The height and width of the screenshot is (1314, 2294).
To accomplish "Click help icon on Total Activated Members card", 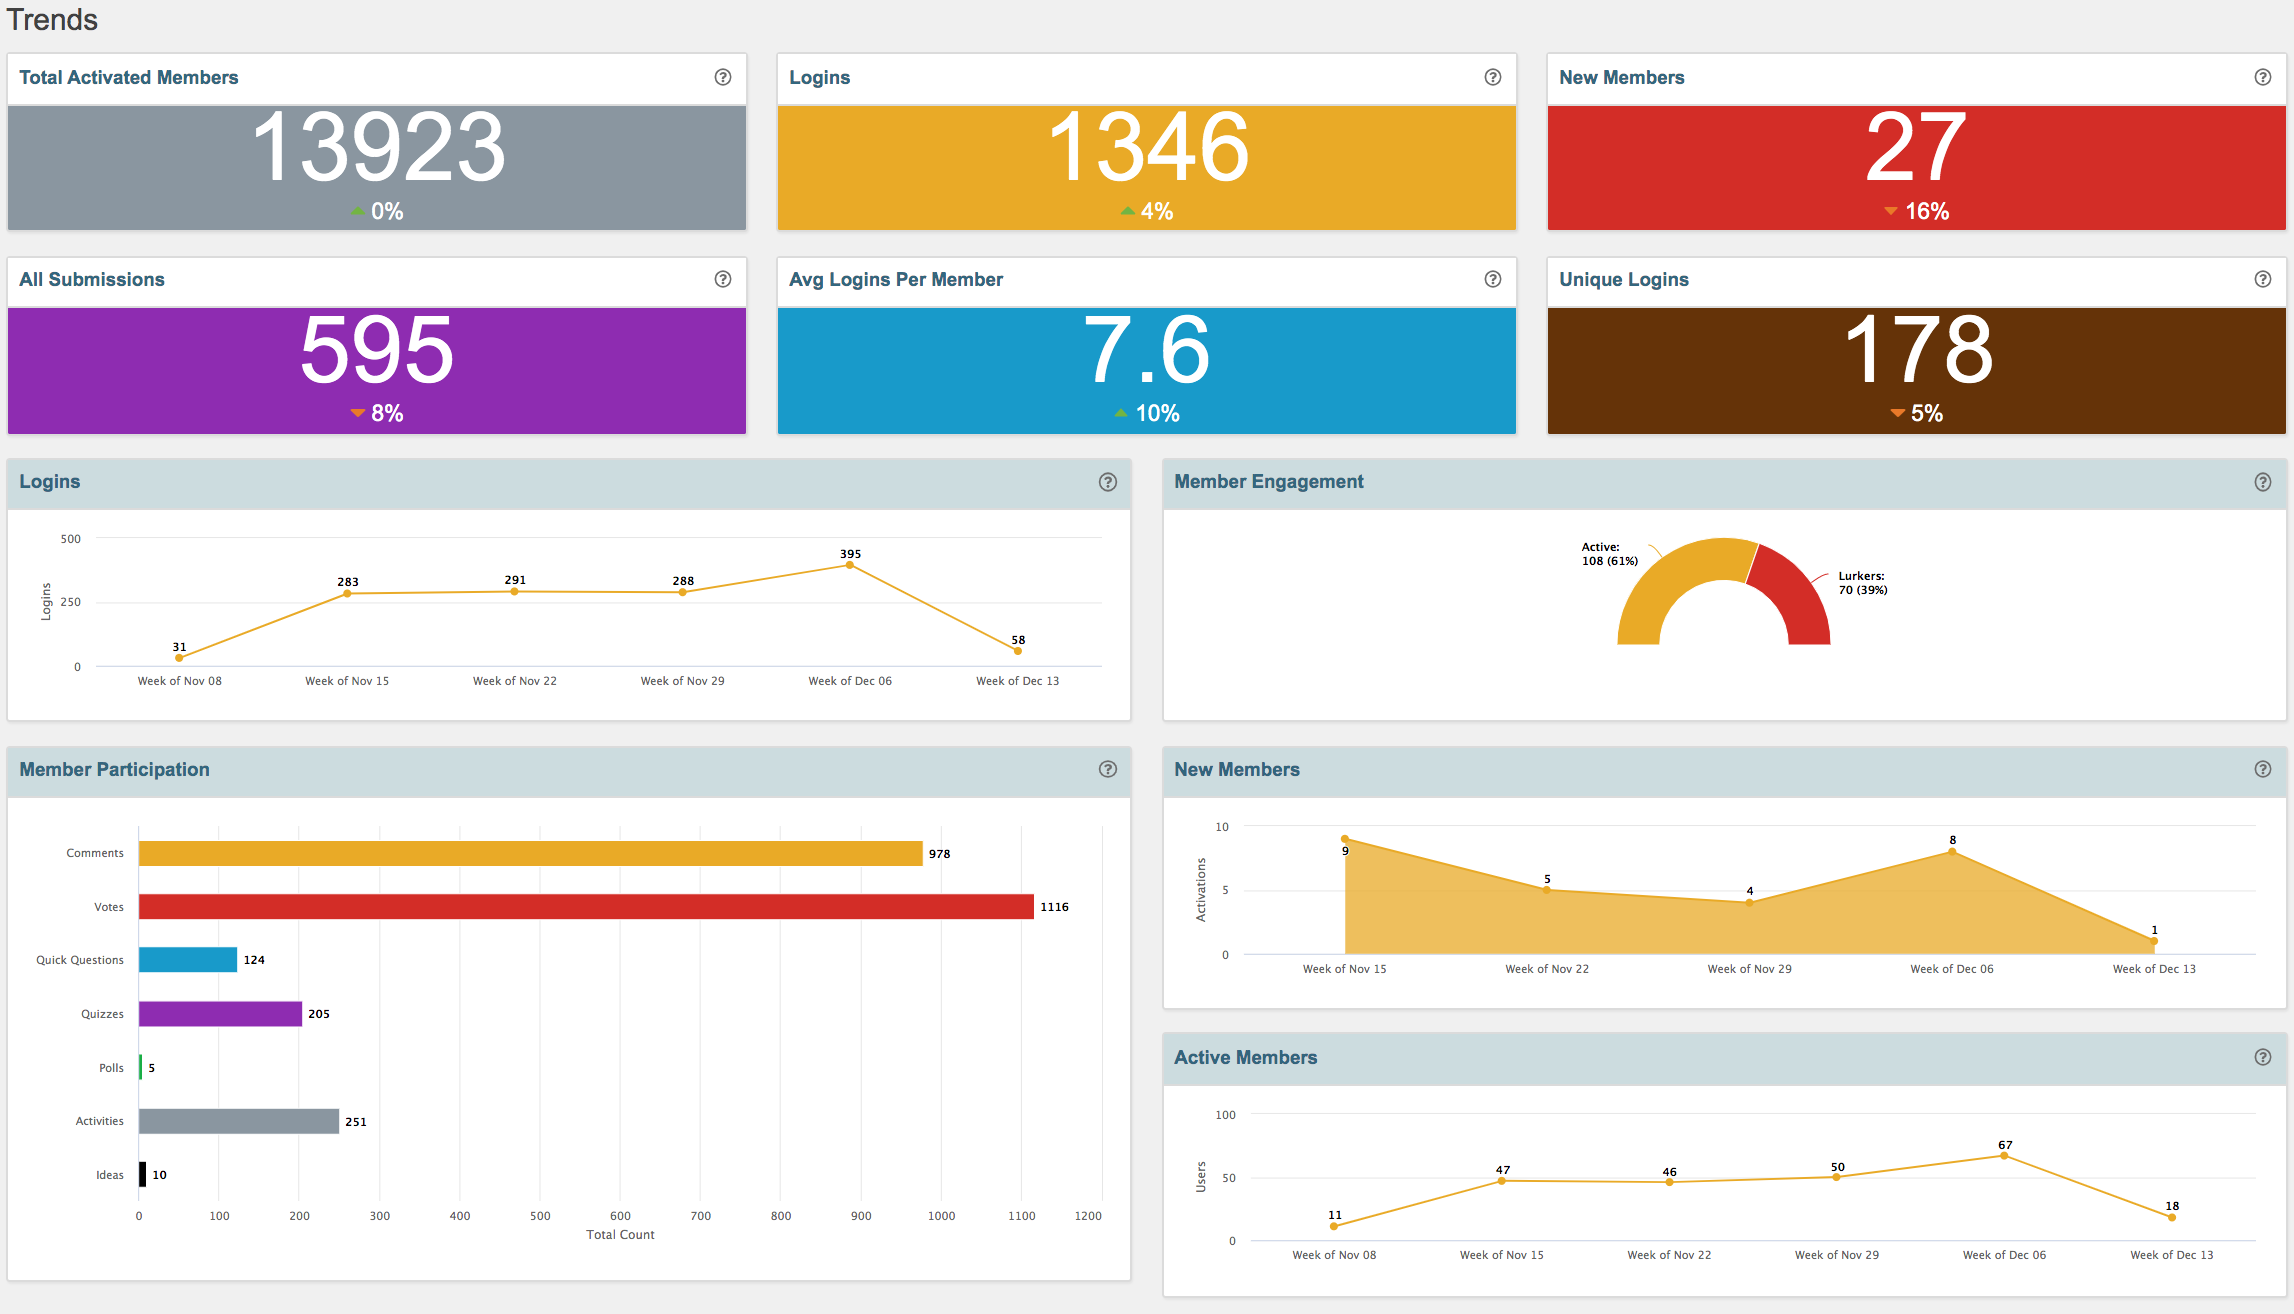I will click(722, 77).
